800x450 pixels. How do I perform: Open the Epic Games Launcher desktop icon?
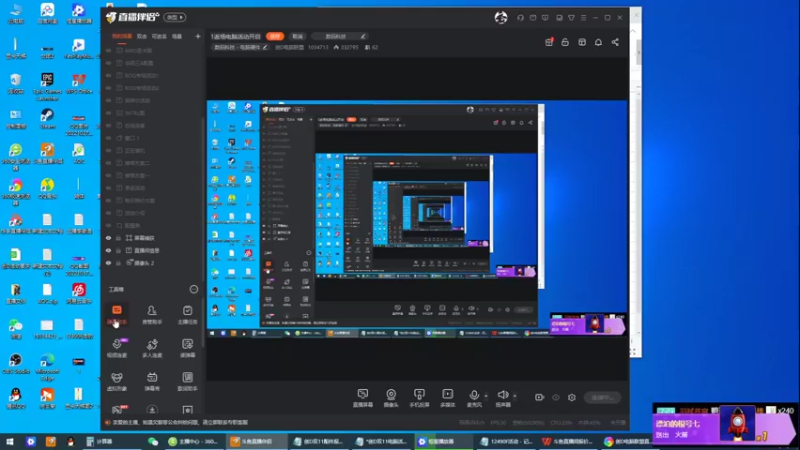click(47, 86)
